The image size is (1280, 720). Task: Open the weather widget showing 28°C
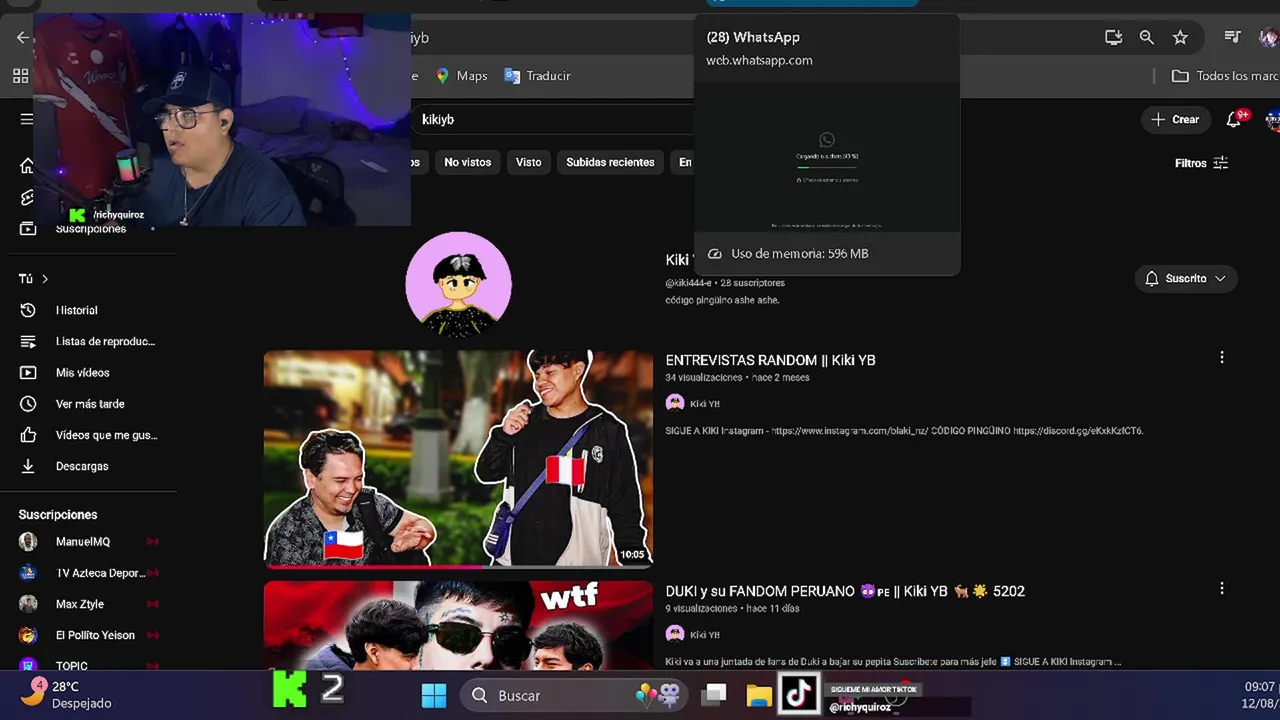[x=67, y=695]
